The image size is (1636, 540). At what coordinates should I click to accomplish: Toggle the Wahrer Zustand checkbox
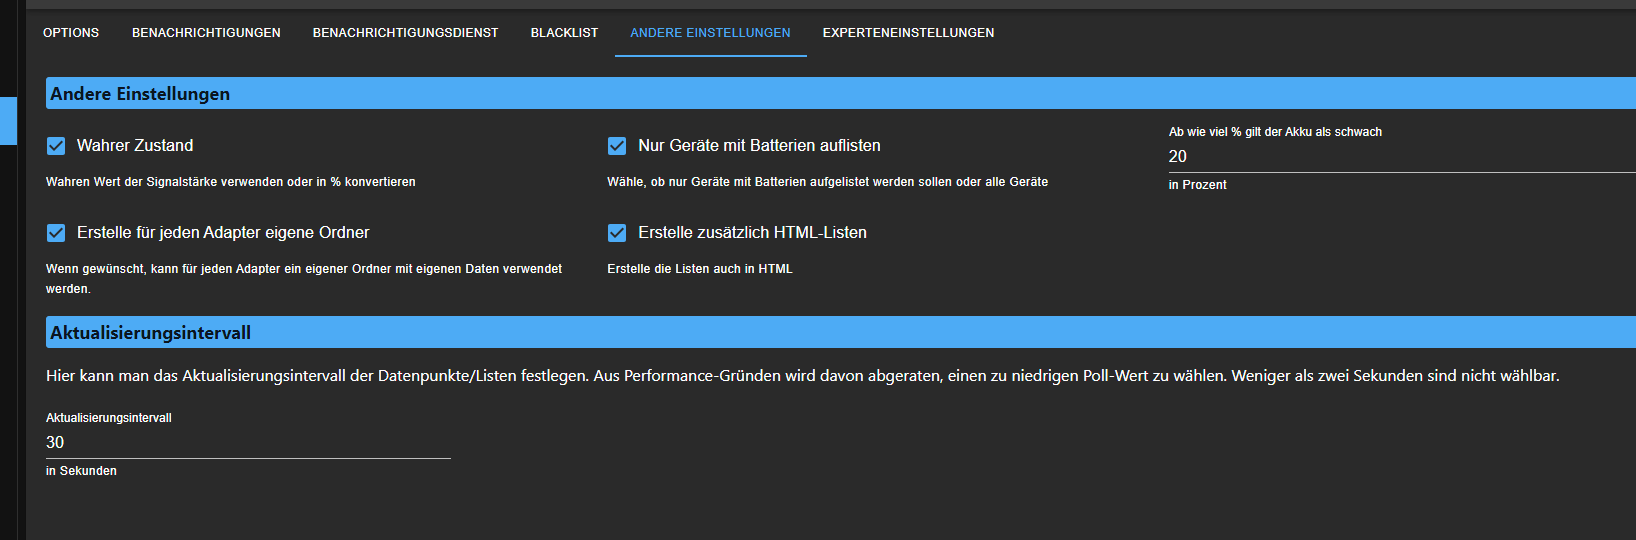click(56, 146)
